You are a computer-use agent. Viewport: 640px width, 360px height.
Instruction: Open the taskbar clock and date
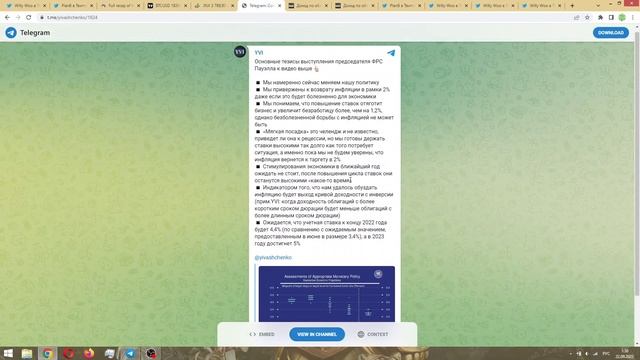[x=625, y=353]
